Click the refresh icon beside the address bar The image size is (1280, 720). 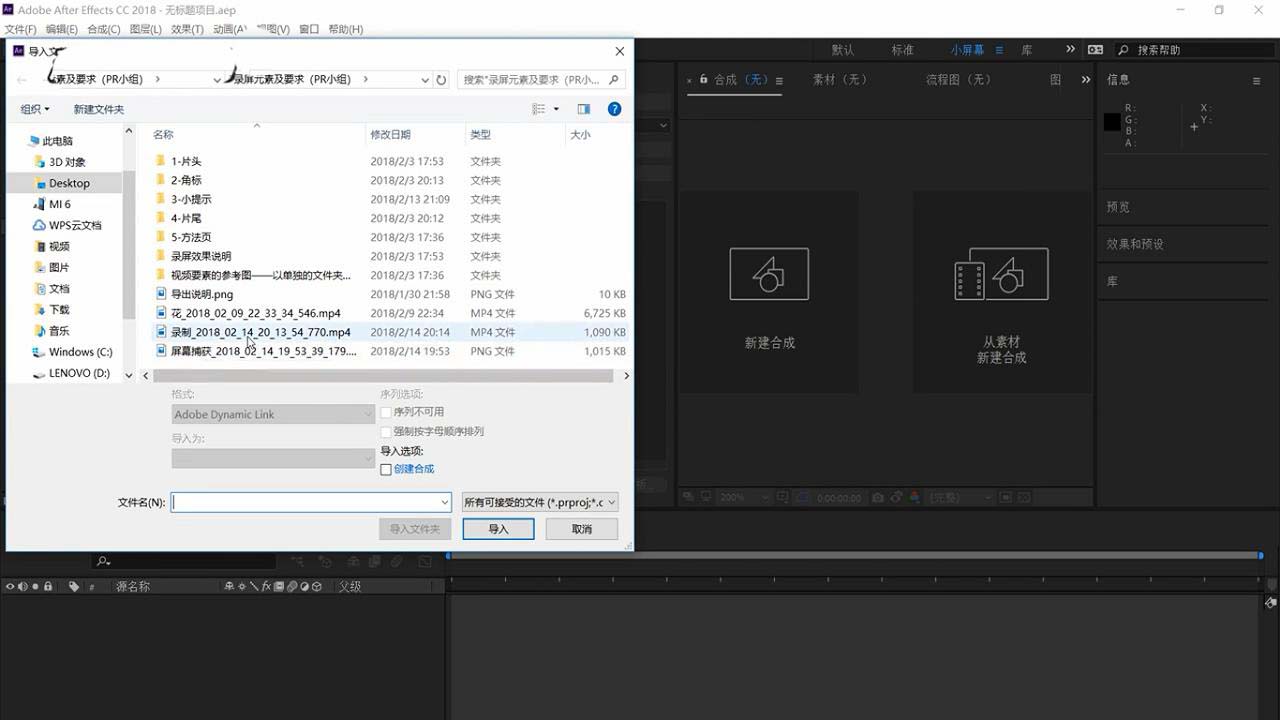tap(441, 79)
